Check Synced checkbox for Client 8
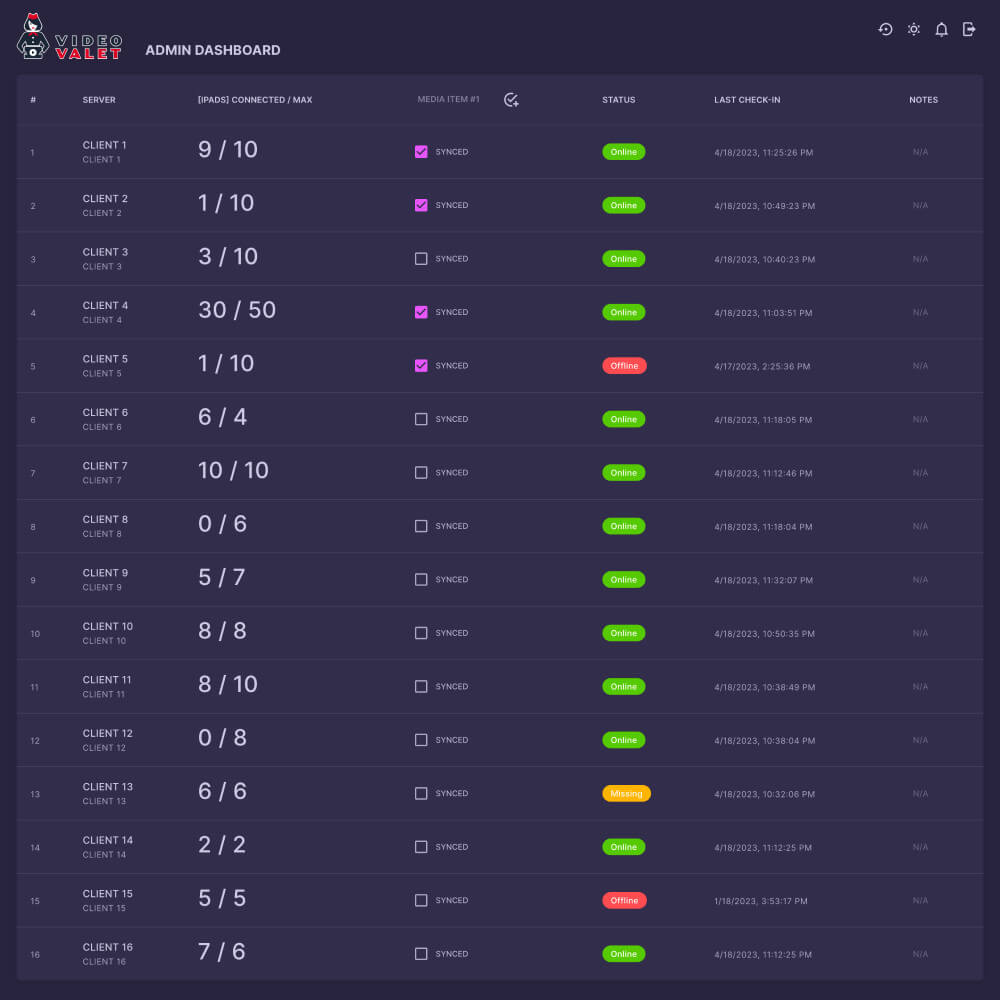Image resolution: width=1000 pixels, height=1000 pixels. (421, 526)
